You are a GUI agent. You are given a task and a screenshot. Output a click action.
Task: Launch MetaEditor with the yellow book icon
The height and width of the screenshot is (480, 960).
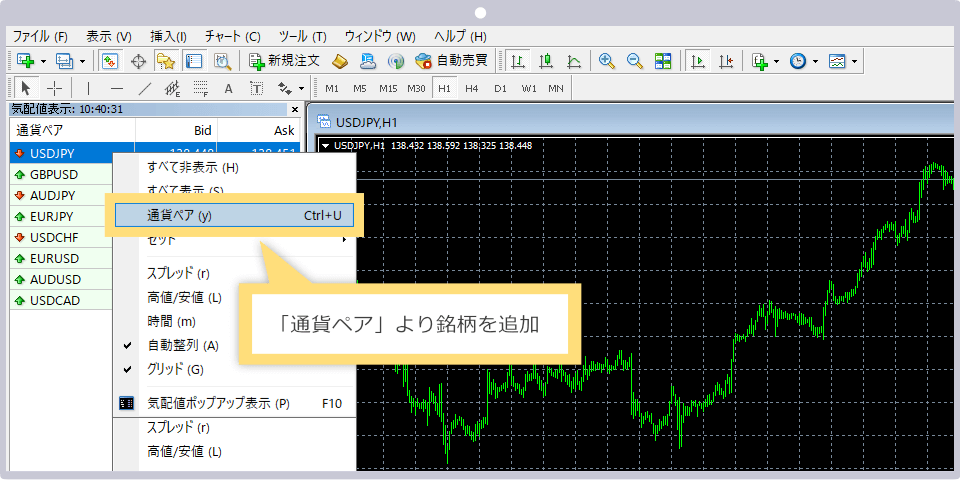pos(340,61)
